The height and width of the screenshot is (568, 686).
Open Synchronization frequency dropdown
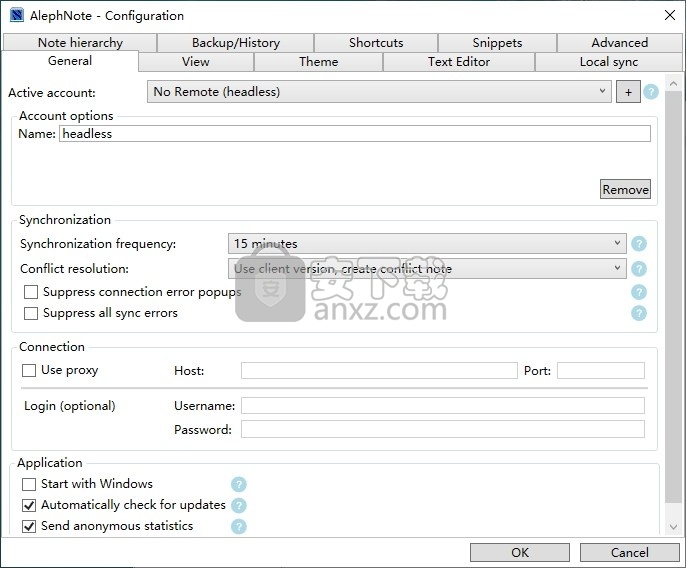427,244
